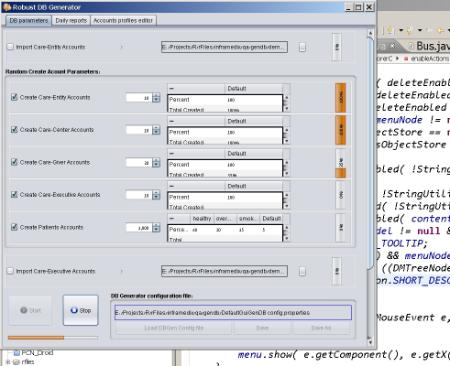Click the Stop button

[x=81, y=310]
